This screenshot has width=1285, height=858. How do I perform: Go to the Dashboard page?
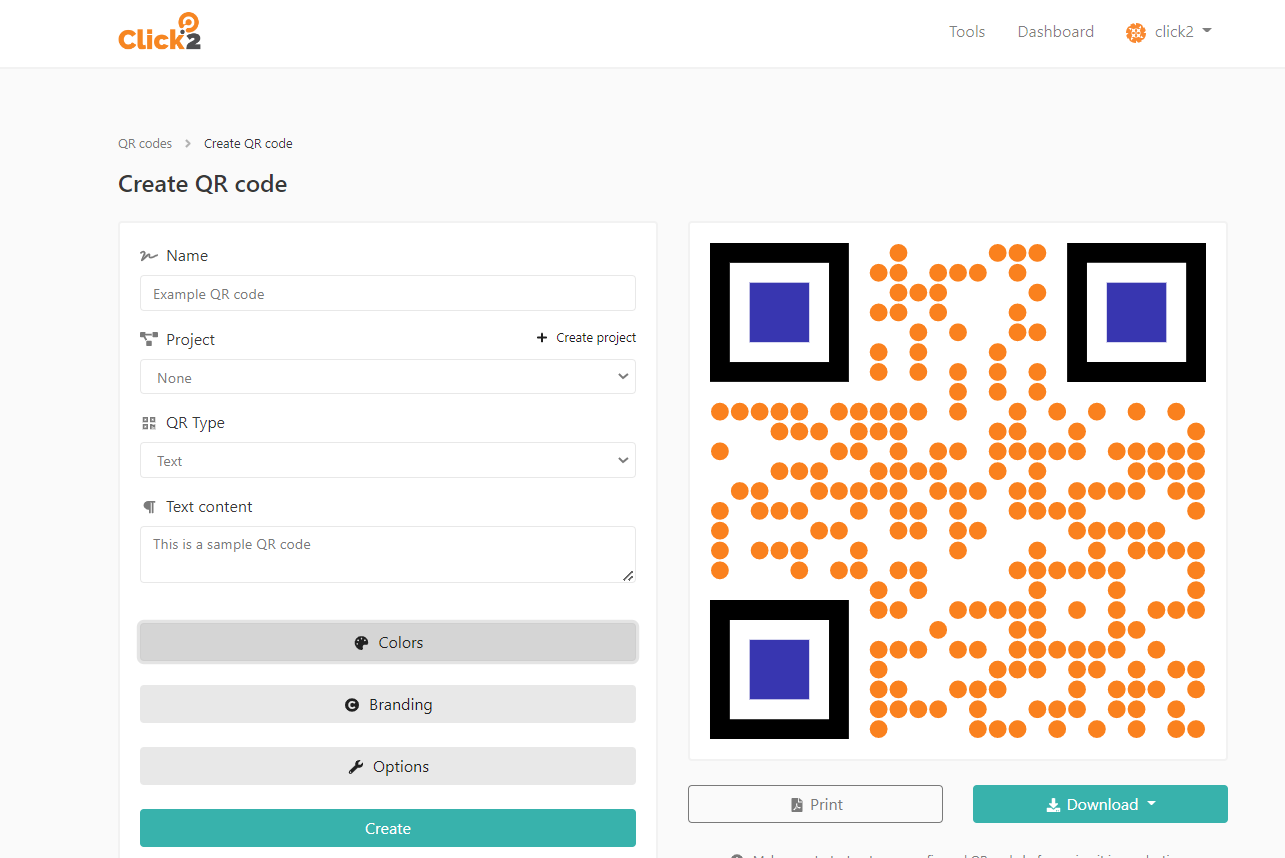[1056, 32]
